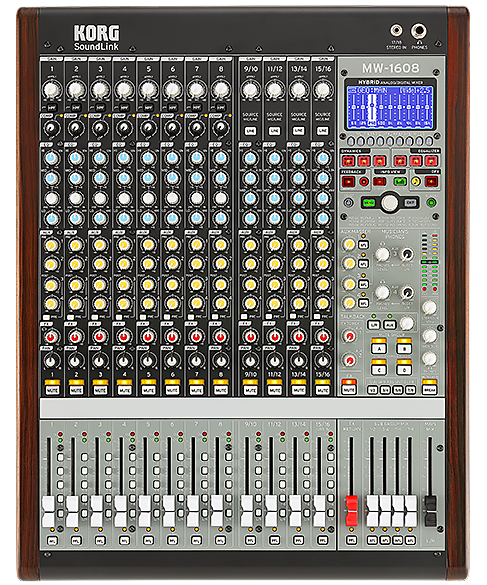
Task: Activate mute group A
Action: 379,348
